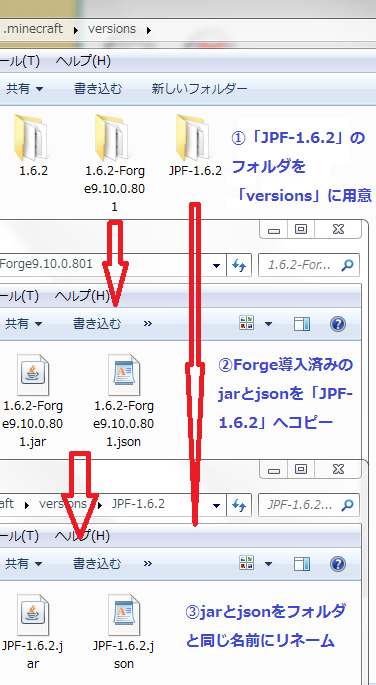Open ヘルプ(H) menu in top window
Image resolution: width=376 pixels, height=685 pixels.
coord(83,61)
